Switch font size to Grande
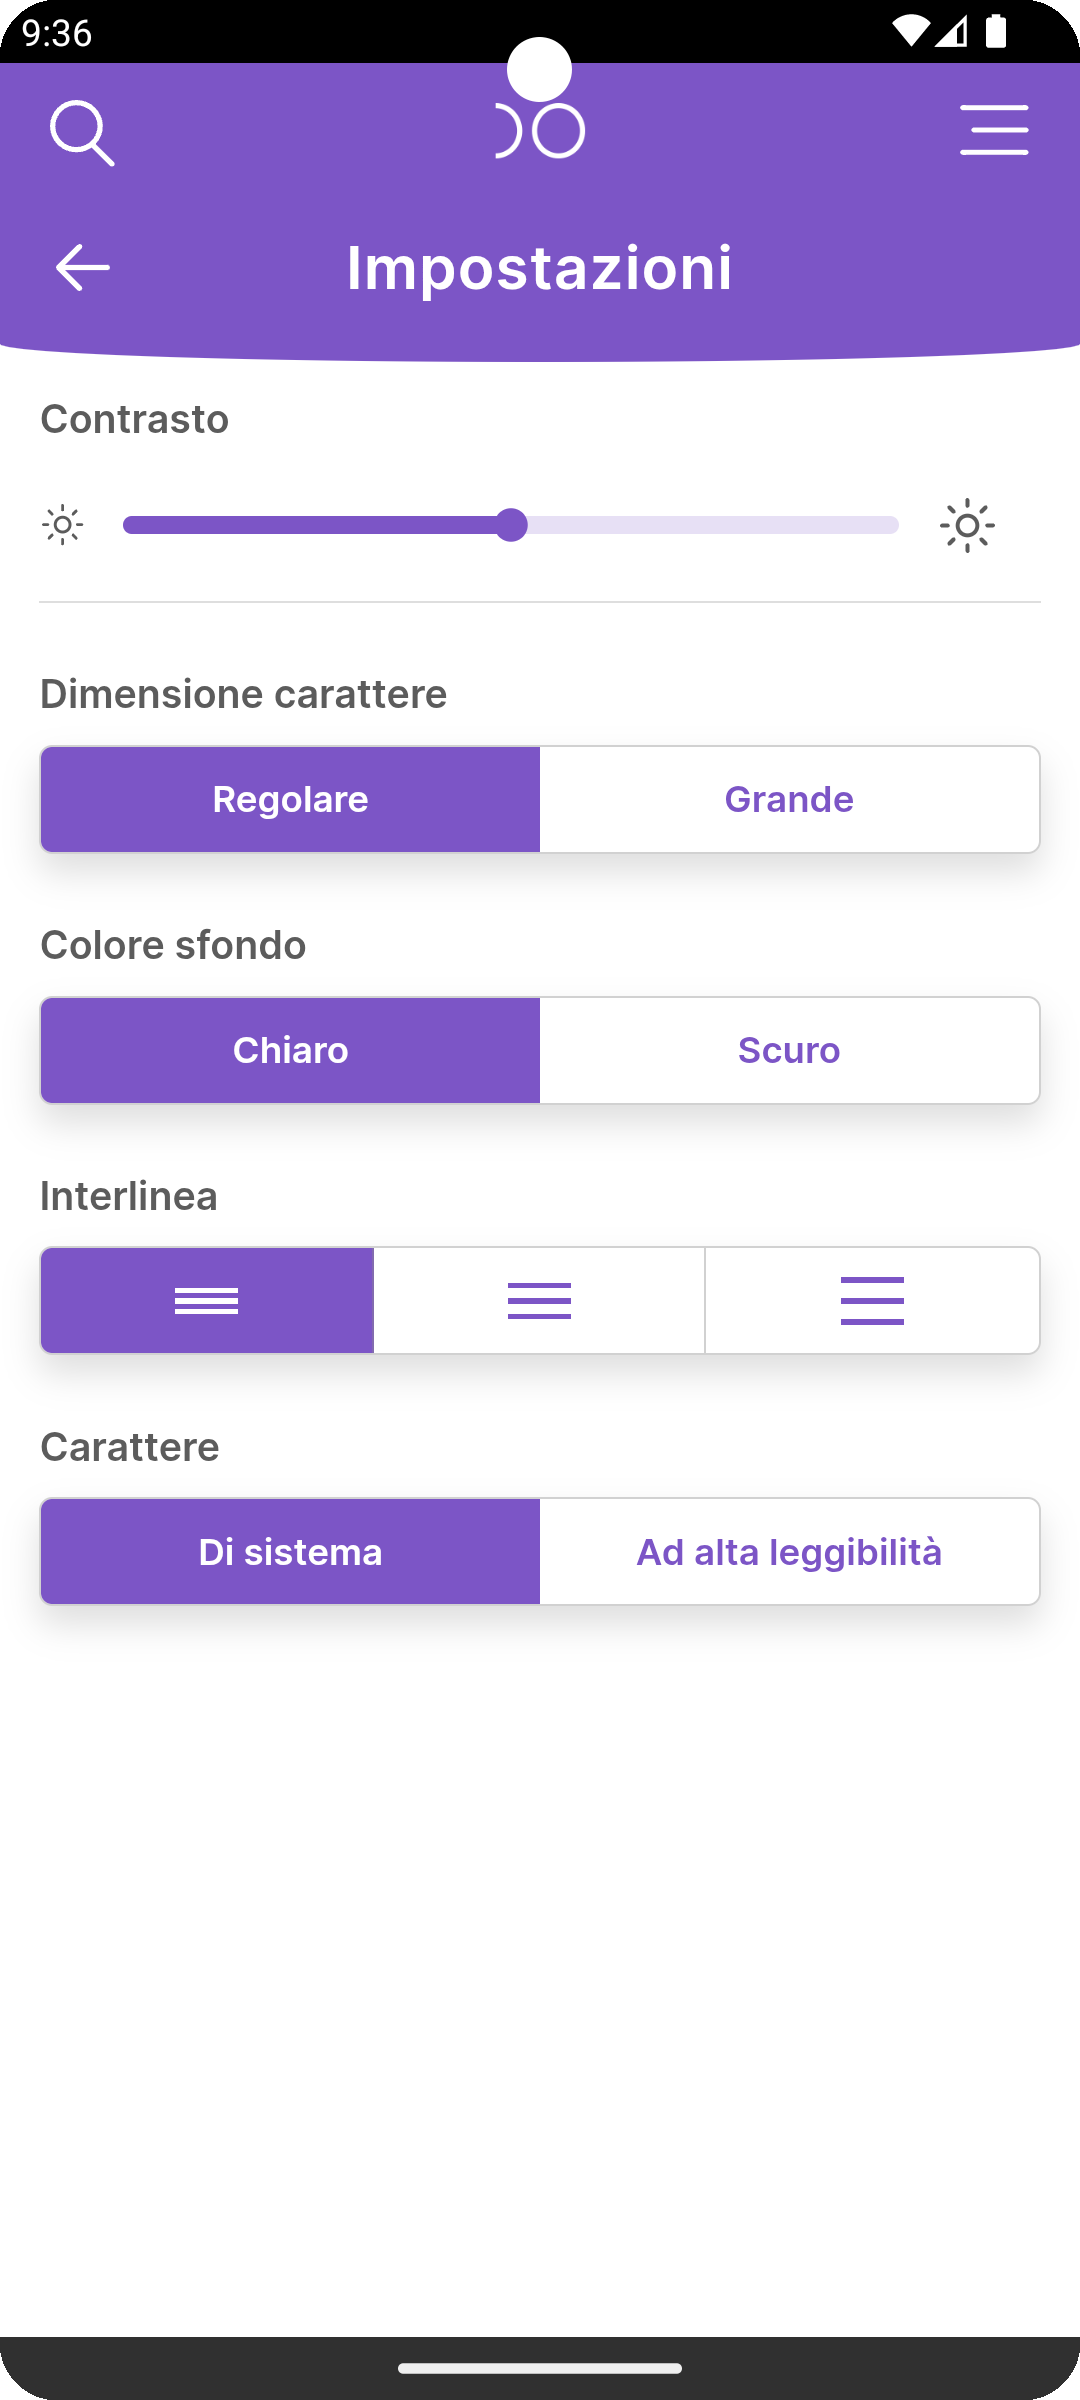The width and height of the screenshot is (1080, 2400). pos(789,799)
